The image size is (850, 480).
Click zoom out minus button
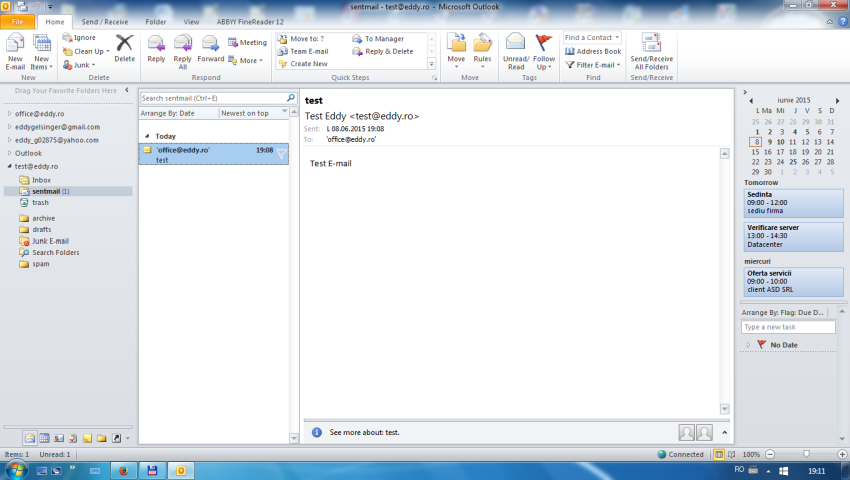click(770, 454)
